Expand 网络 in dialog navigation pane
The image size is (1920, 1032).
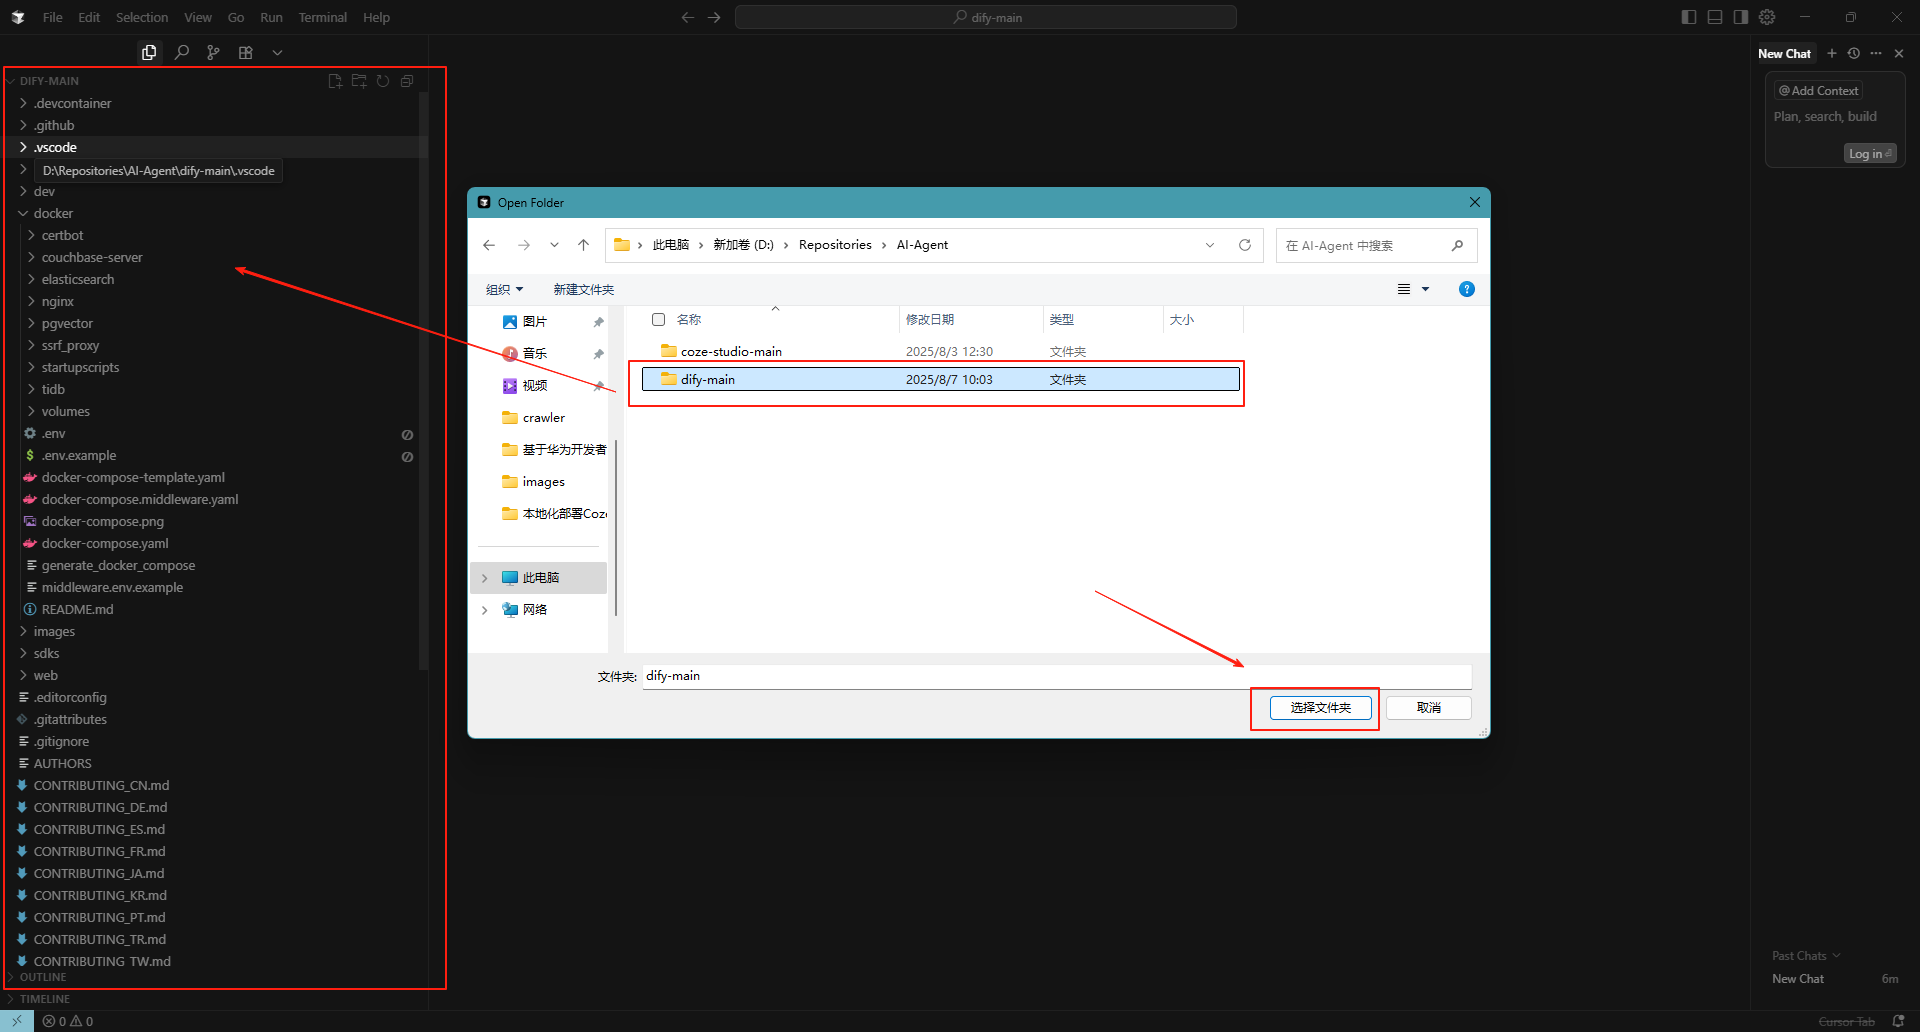coord(485,610)
